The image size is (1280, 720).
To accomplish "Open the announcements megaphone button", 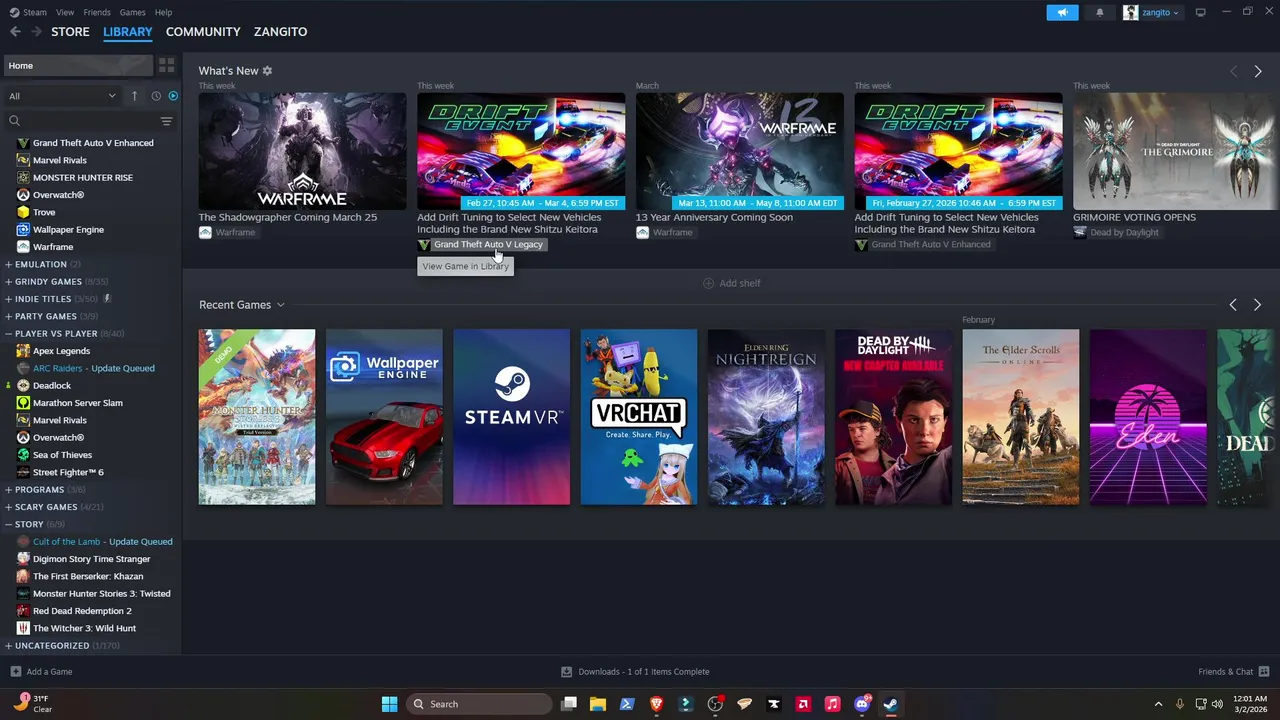I will [1062, 12].
